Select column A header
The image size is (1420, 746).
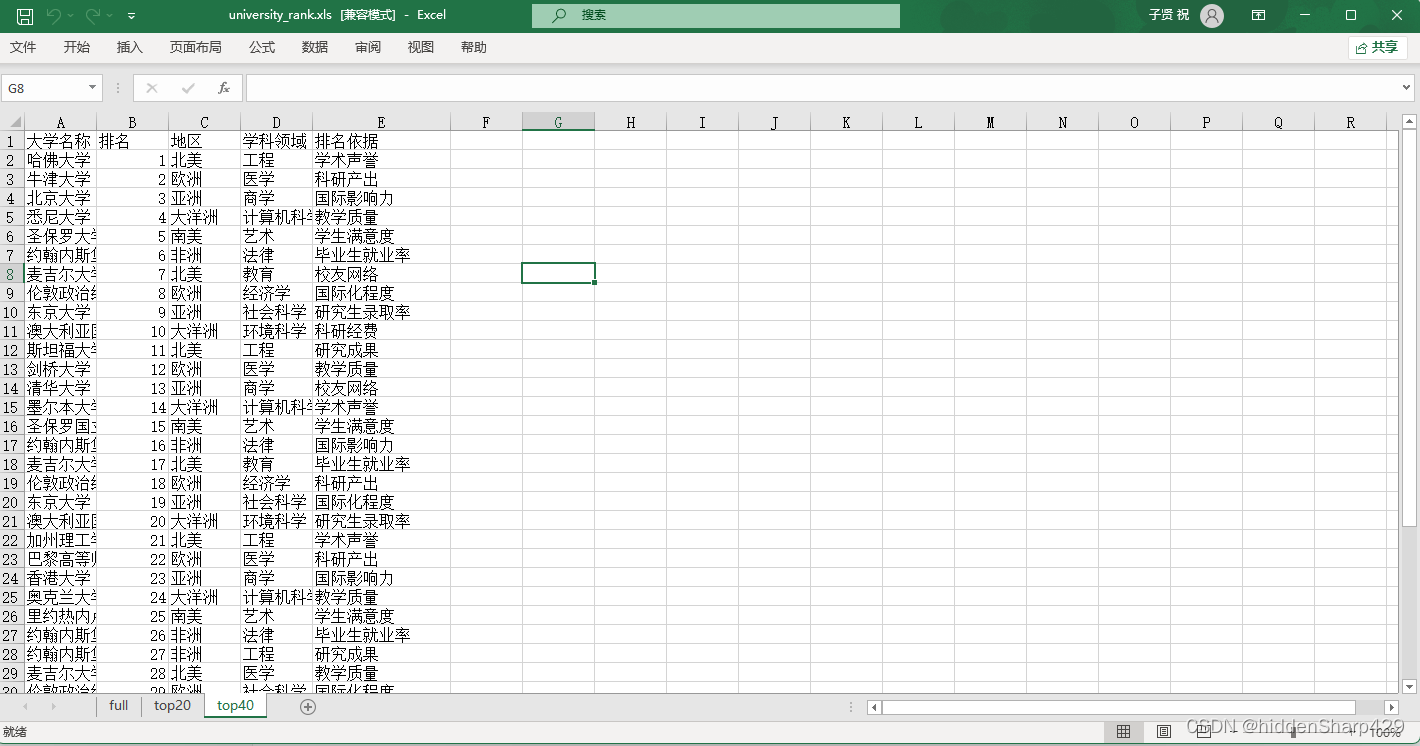coord(61,122)
